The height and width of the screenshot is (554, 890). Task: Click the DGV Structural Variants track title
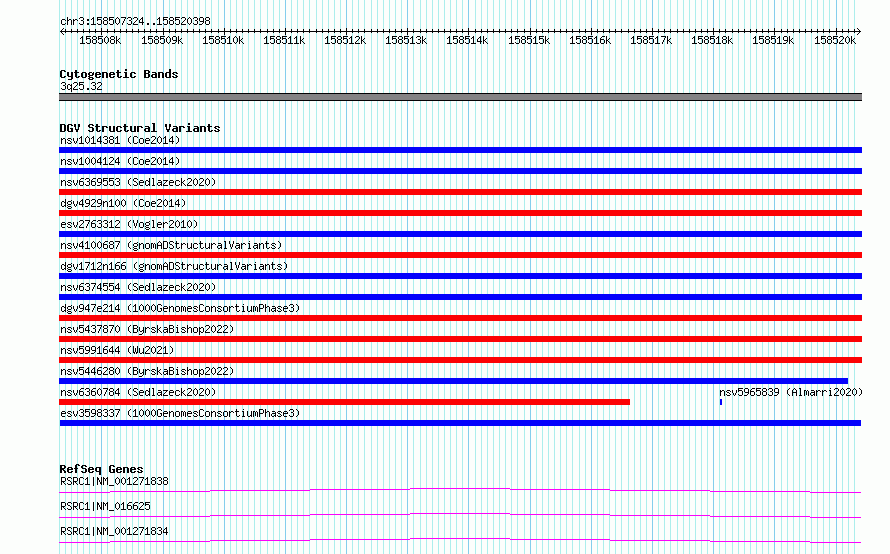[140, 128]
